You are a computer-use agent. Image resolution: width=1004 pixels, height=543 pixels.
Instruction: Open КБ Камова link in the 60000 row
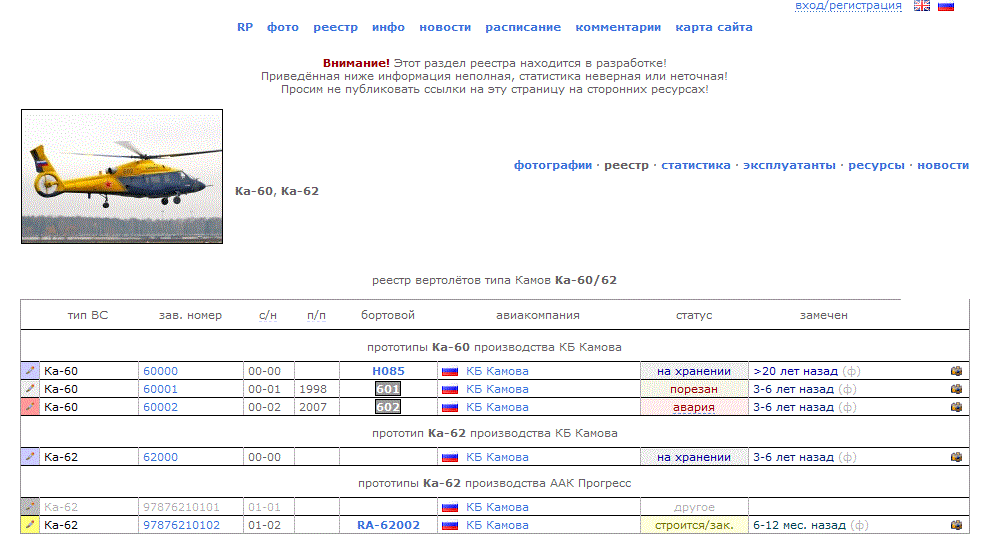pyautogui.click(x=498, y=371)
